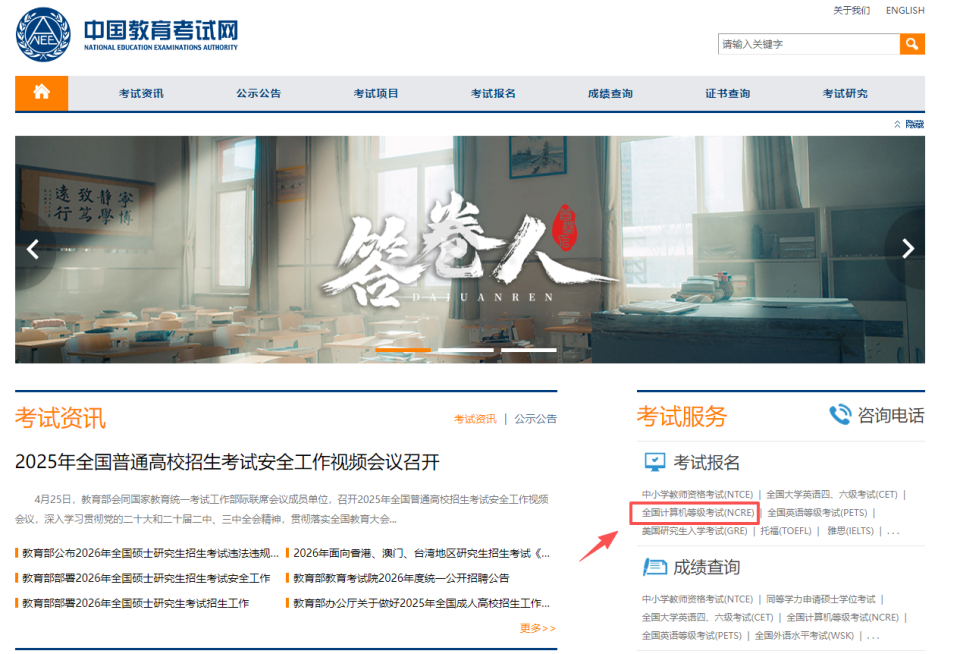Viewport: 960px width, 654px height.
Task: Focus the keyword search input field
Action: click(809, 44)
